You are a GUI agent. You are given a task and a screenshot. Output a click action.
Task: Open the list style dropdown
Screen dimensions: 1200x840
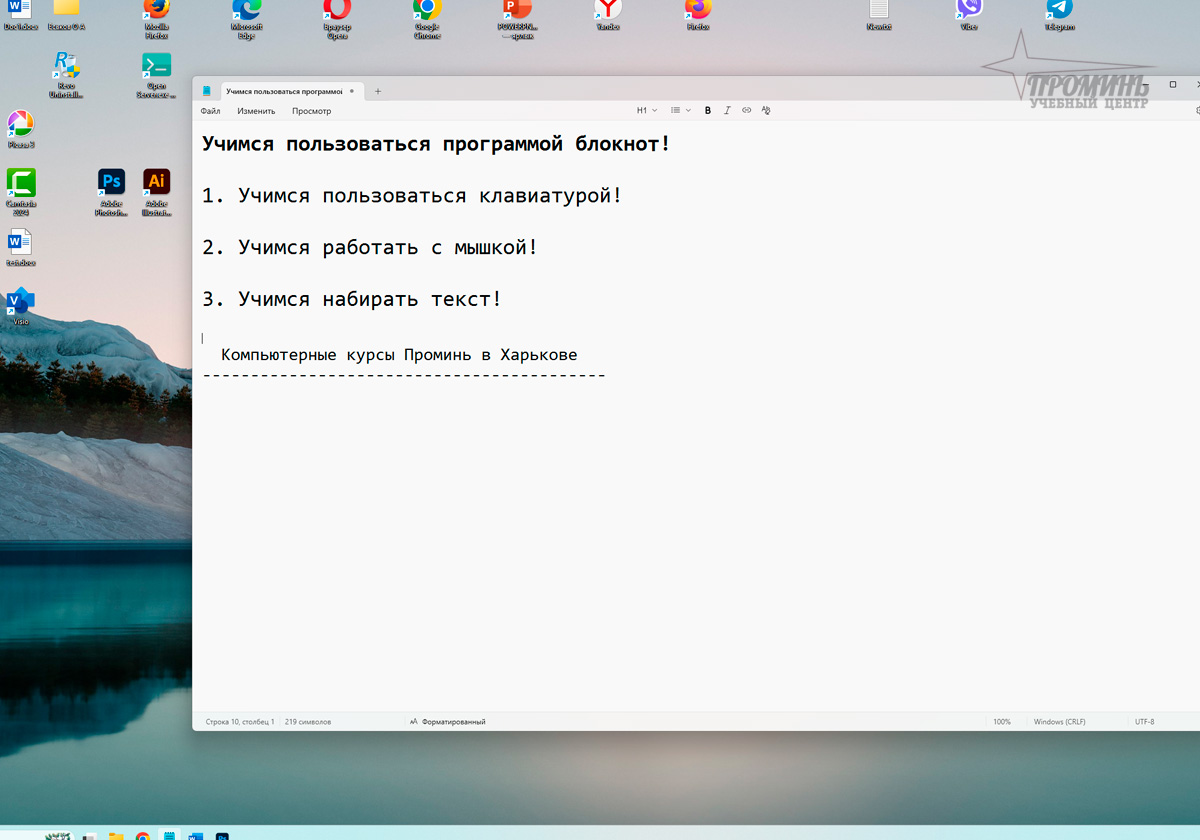click(680, 111)
